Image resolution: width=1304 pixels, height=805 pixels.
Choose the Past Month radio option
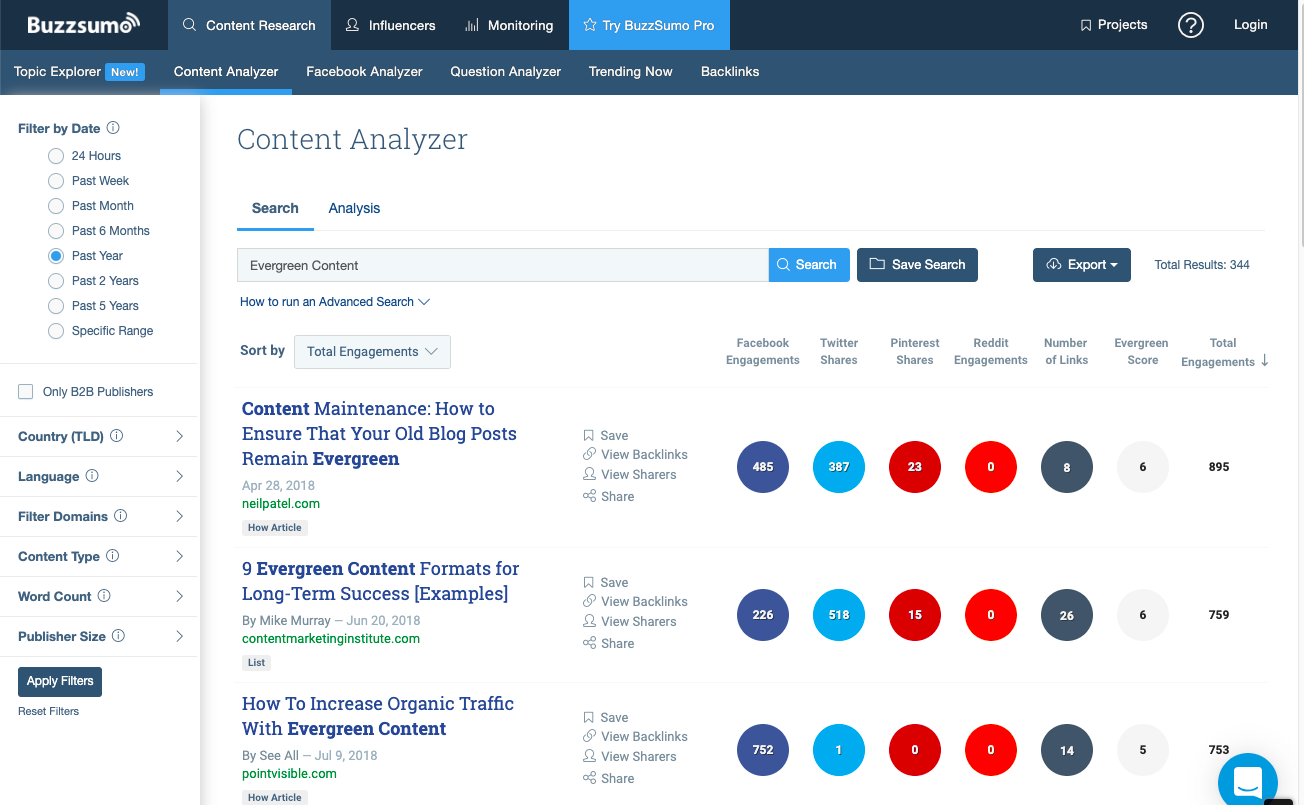56,206
